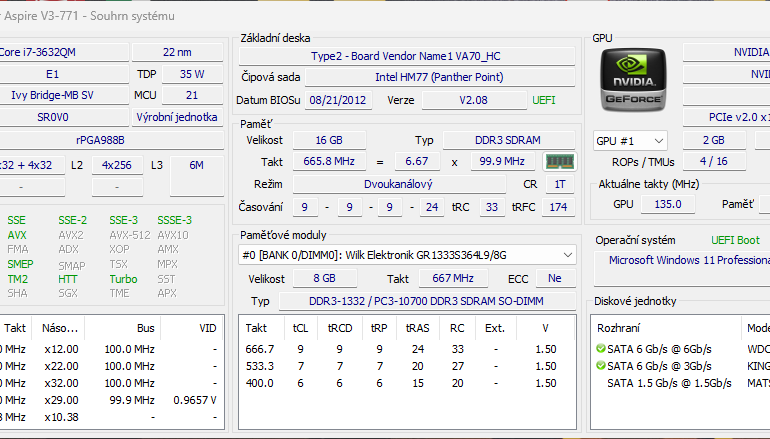770x439 pixels.
Task: Click the Intel HM77 chipset field
Action: click(x=440, y=77)
